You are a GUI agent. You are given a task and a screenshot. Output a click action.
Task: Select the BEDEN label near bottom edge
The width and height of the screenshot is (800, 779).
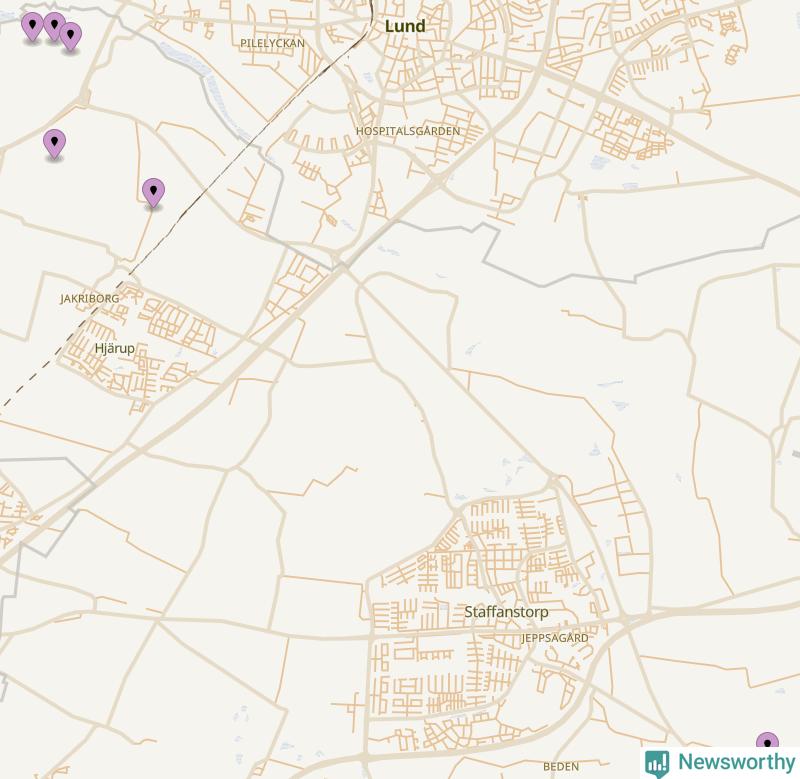click(561, 767)
